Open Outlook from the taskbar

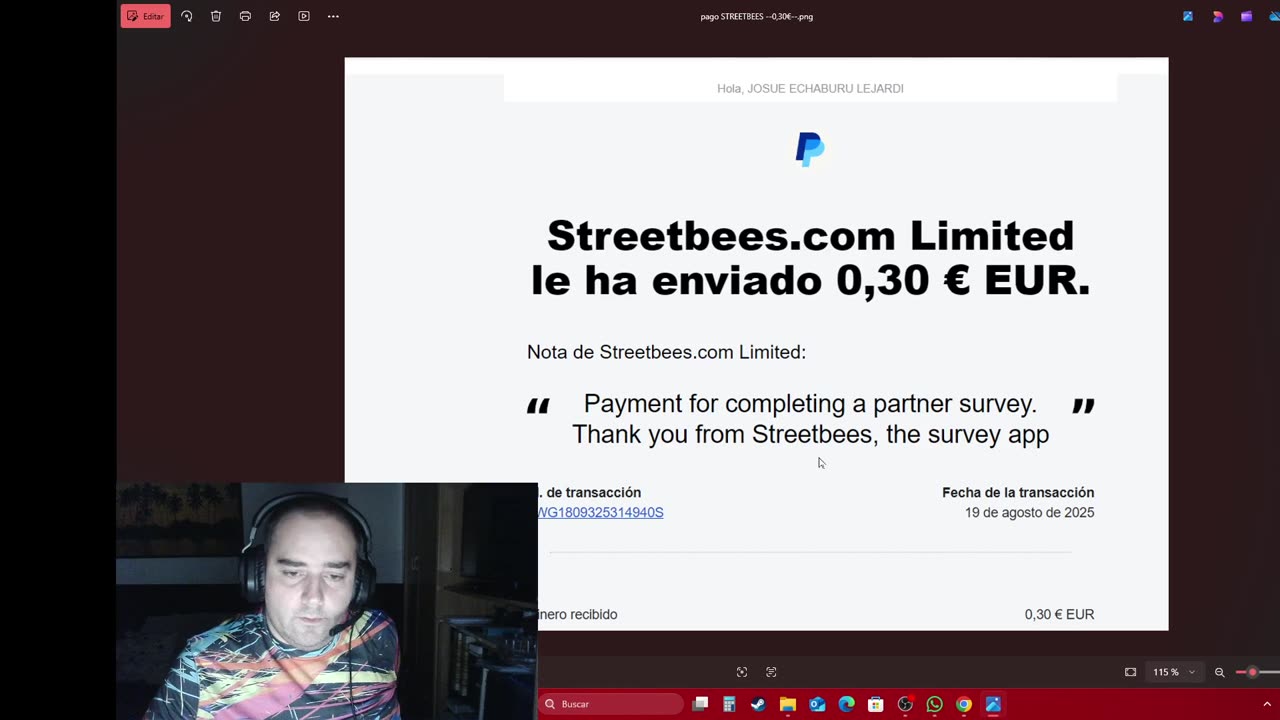click(817, 704)
